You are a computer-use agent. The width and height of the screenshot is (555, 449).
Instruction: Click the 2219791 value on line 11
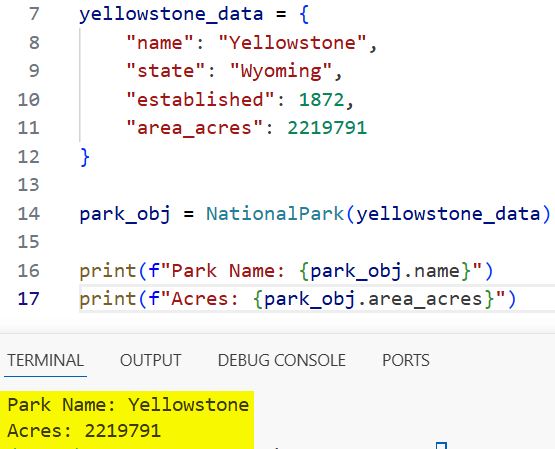tap(327, 128)
